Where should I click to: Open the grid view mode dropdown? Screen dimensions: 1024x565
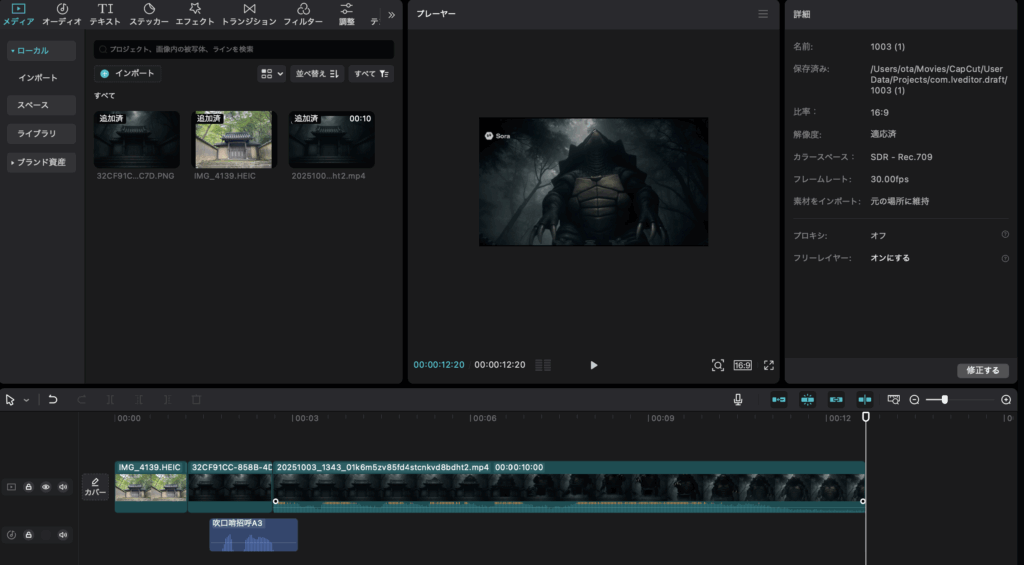[271, 74]
